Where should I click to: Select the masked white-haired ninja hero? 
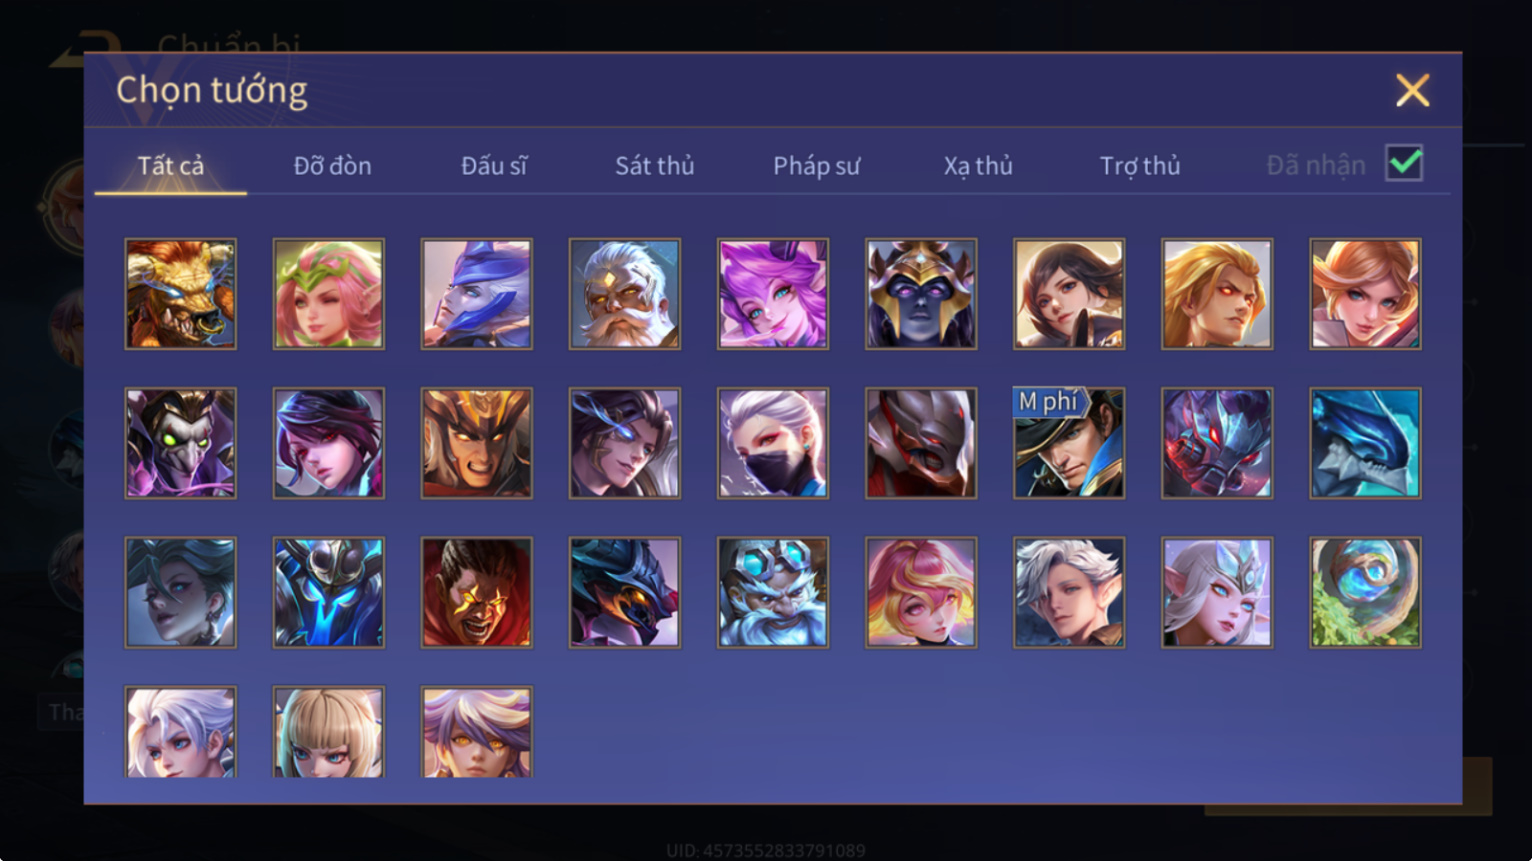point(772,443)
